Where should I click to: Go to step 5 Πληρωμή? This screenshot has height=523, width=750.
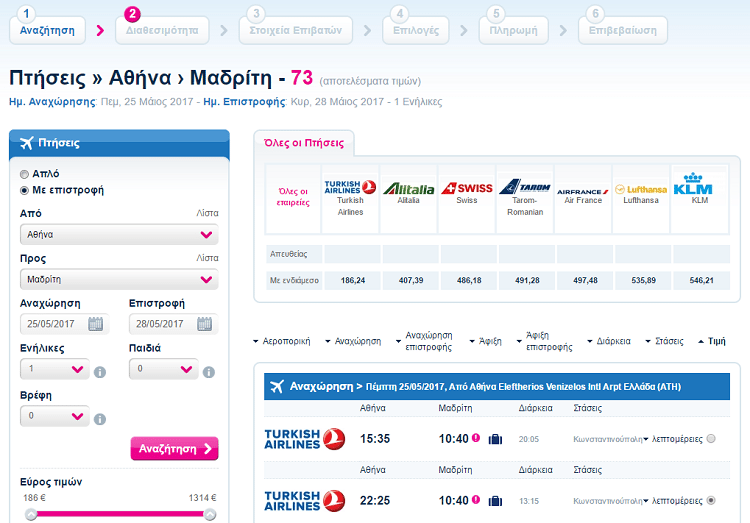(x=513, y=30)
